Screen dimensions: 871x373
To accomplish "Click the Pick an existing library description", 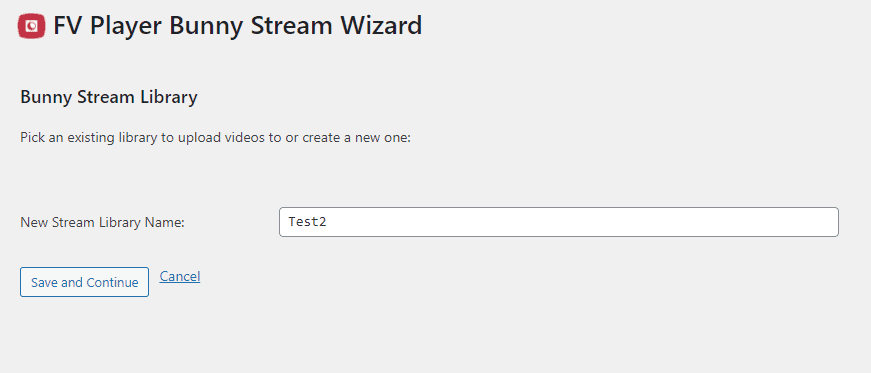I will [x=215, y=137].
